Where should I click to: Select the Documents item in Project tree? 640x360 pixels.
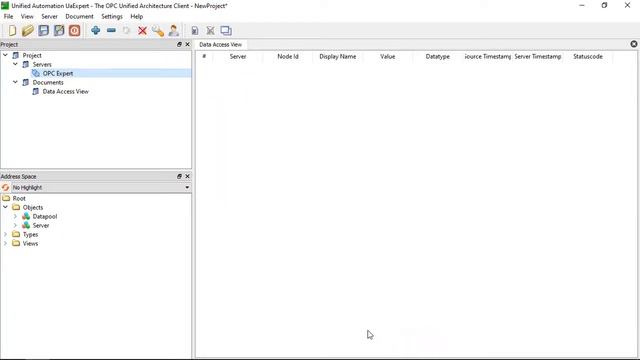(x=48, y=82)
